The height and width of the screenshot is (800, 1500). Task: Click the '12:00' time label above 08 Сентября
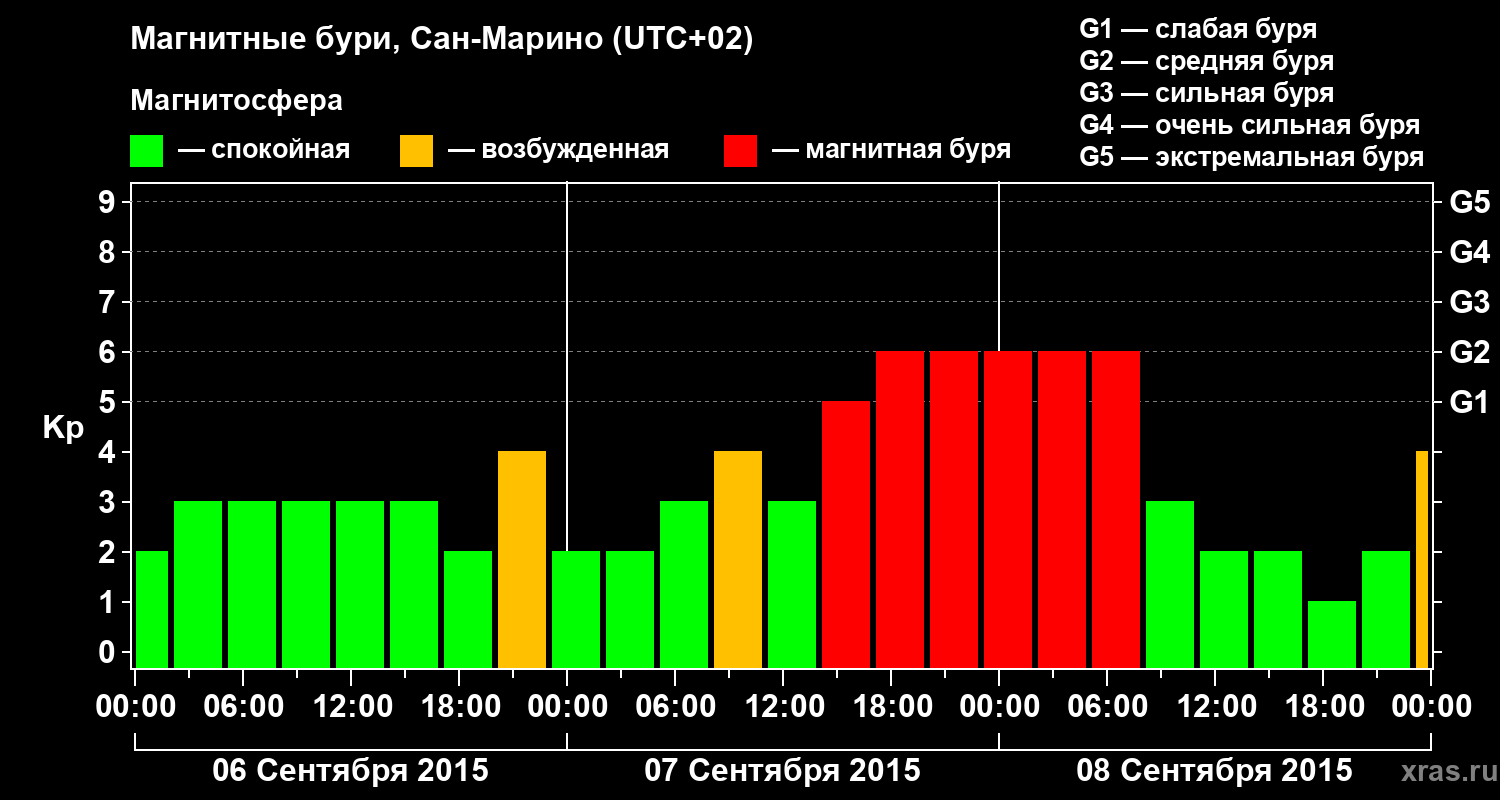point(1215,708)
